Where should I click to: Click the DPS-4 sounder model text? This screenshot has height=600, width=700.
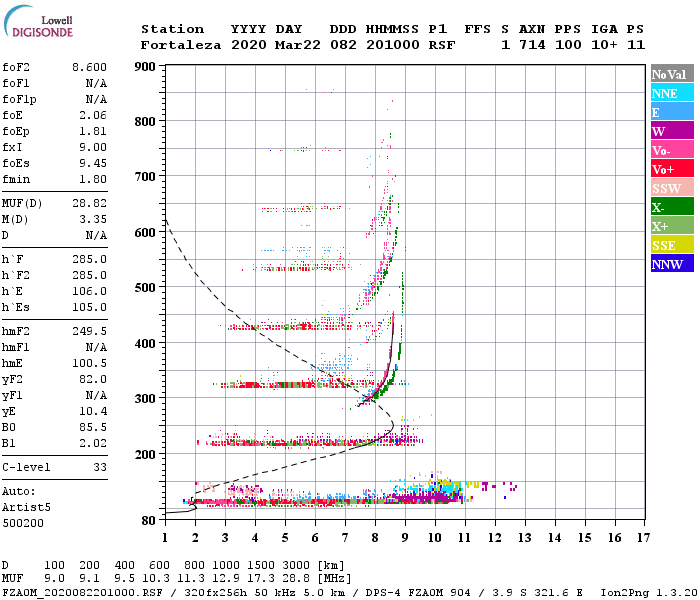pyautogui.click(x=383, y=592)
